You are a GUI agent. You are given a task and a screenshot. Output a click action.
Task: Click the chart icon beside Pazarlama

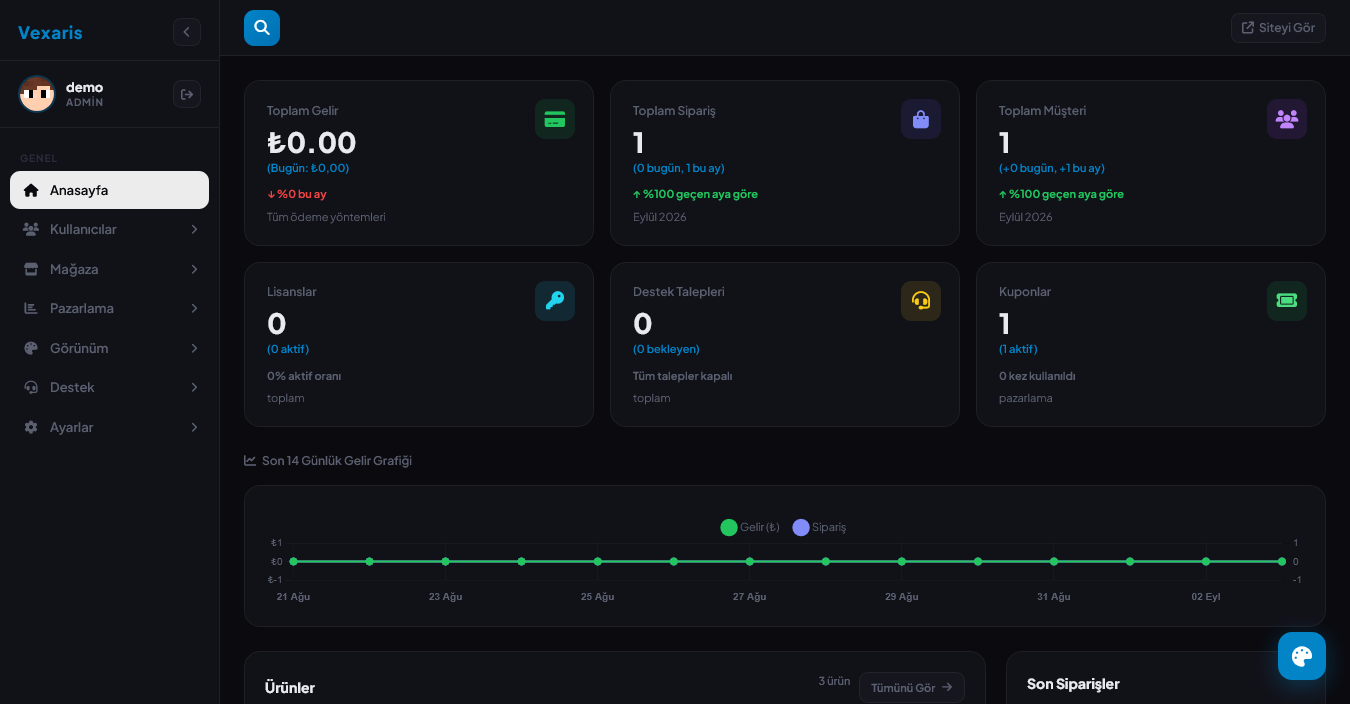tap(31, 308)
